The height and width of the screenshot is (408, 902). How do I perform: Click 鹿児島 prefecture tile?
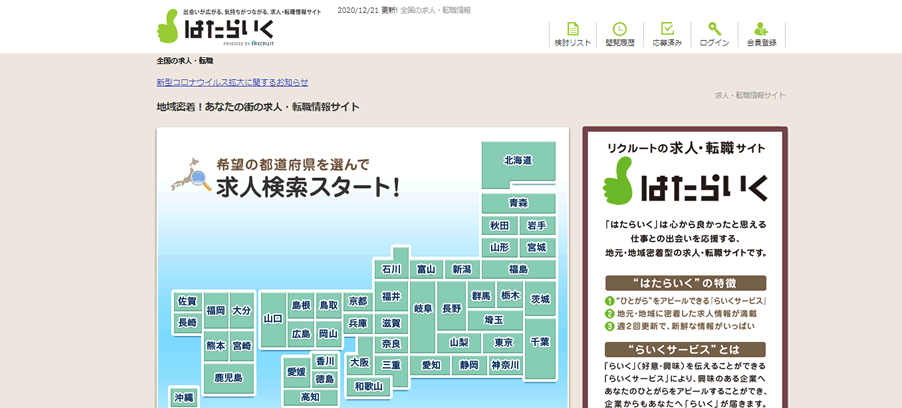coord(229,377)
